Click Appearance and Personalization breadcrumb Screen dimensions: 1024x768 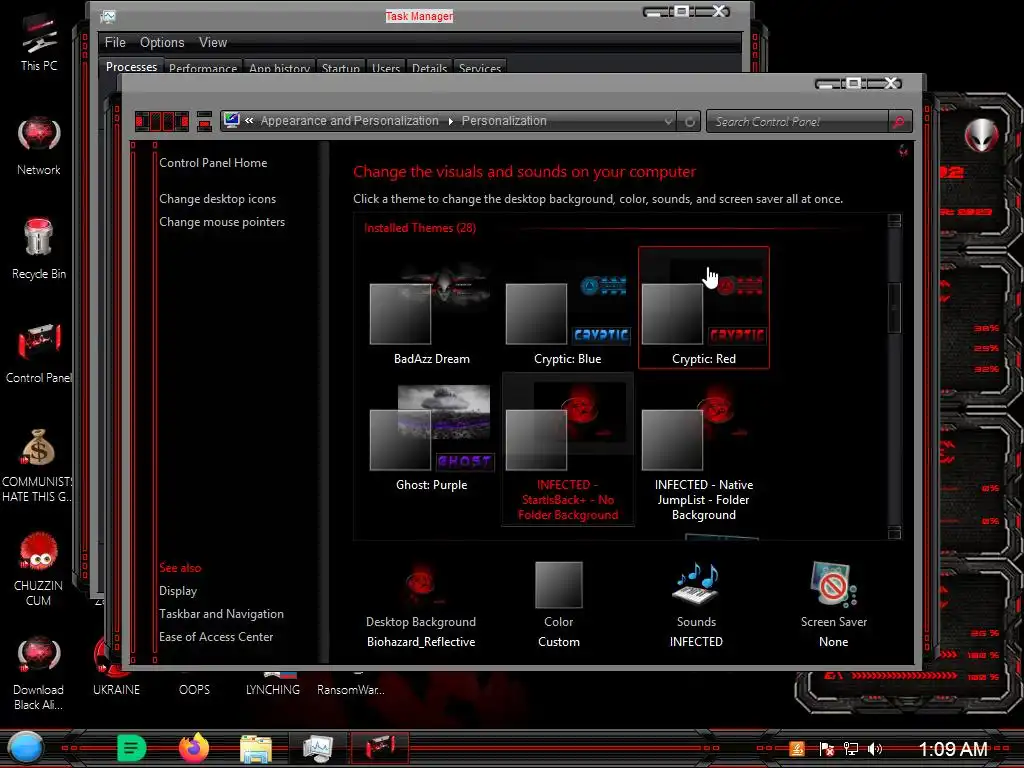(x=349, y=121)
